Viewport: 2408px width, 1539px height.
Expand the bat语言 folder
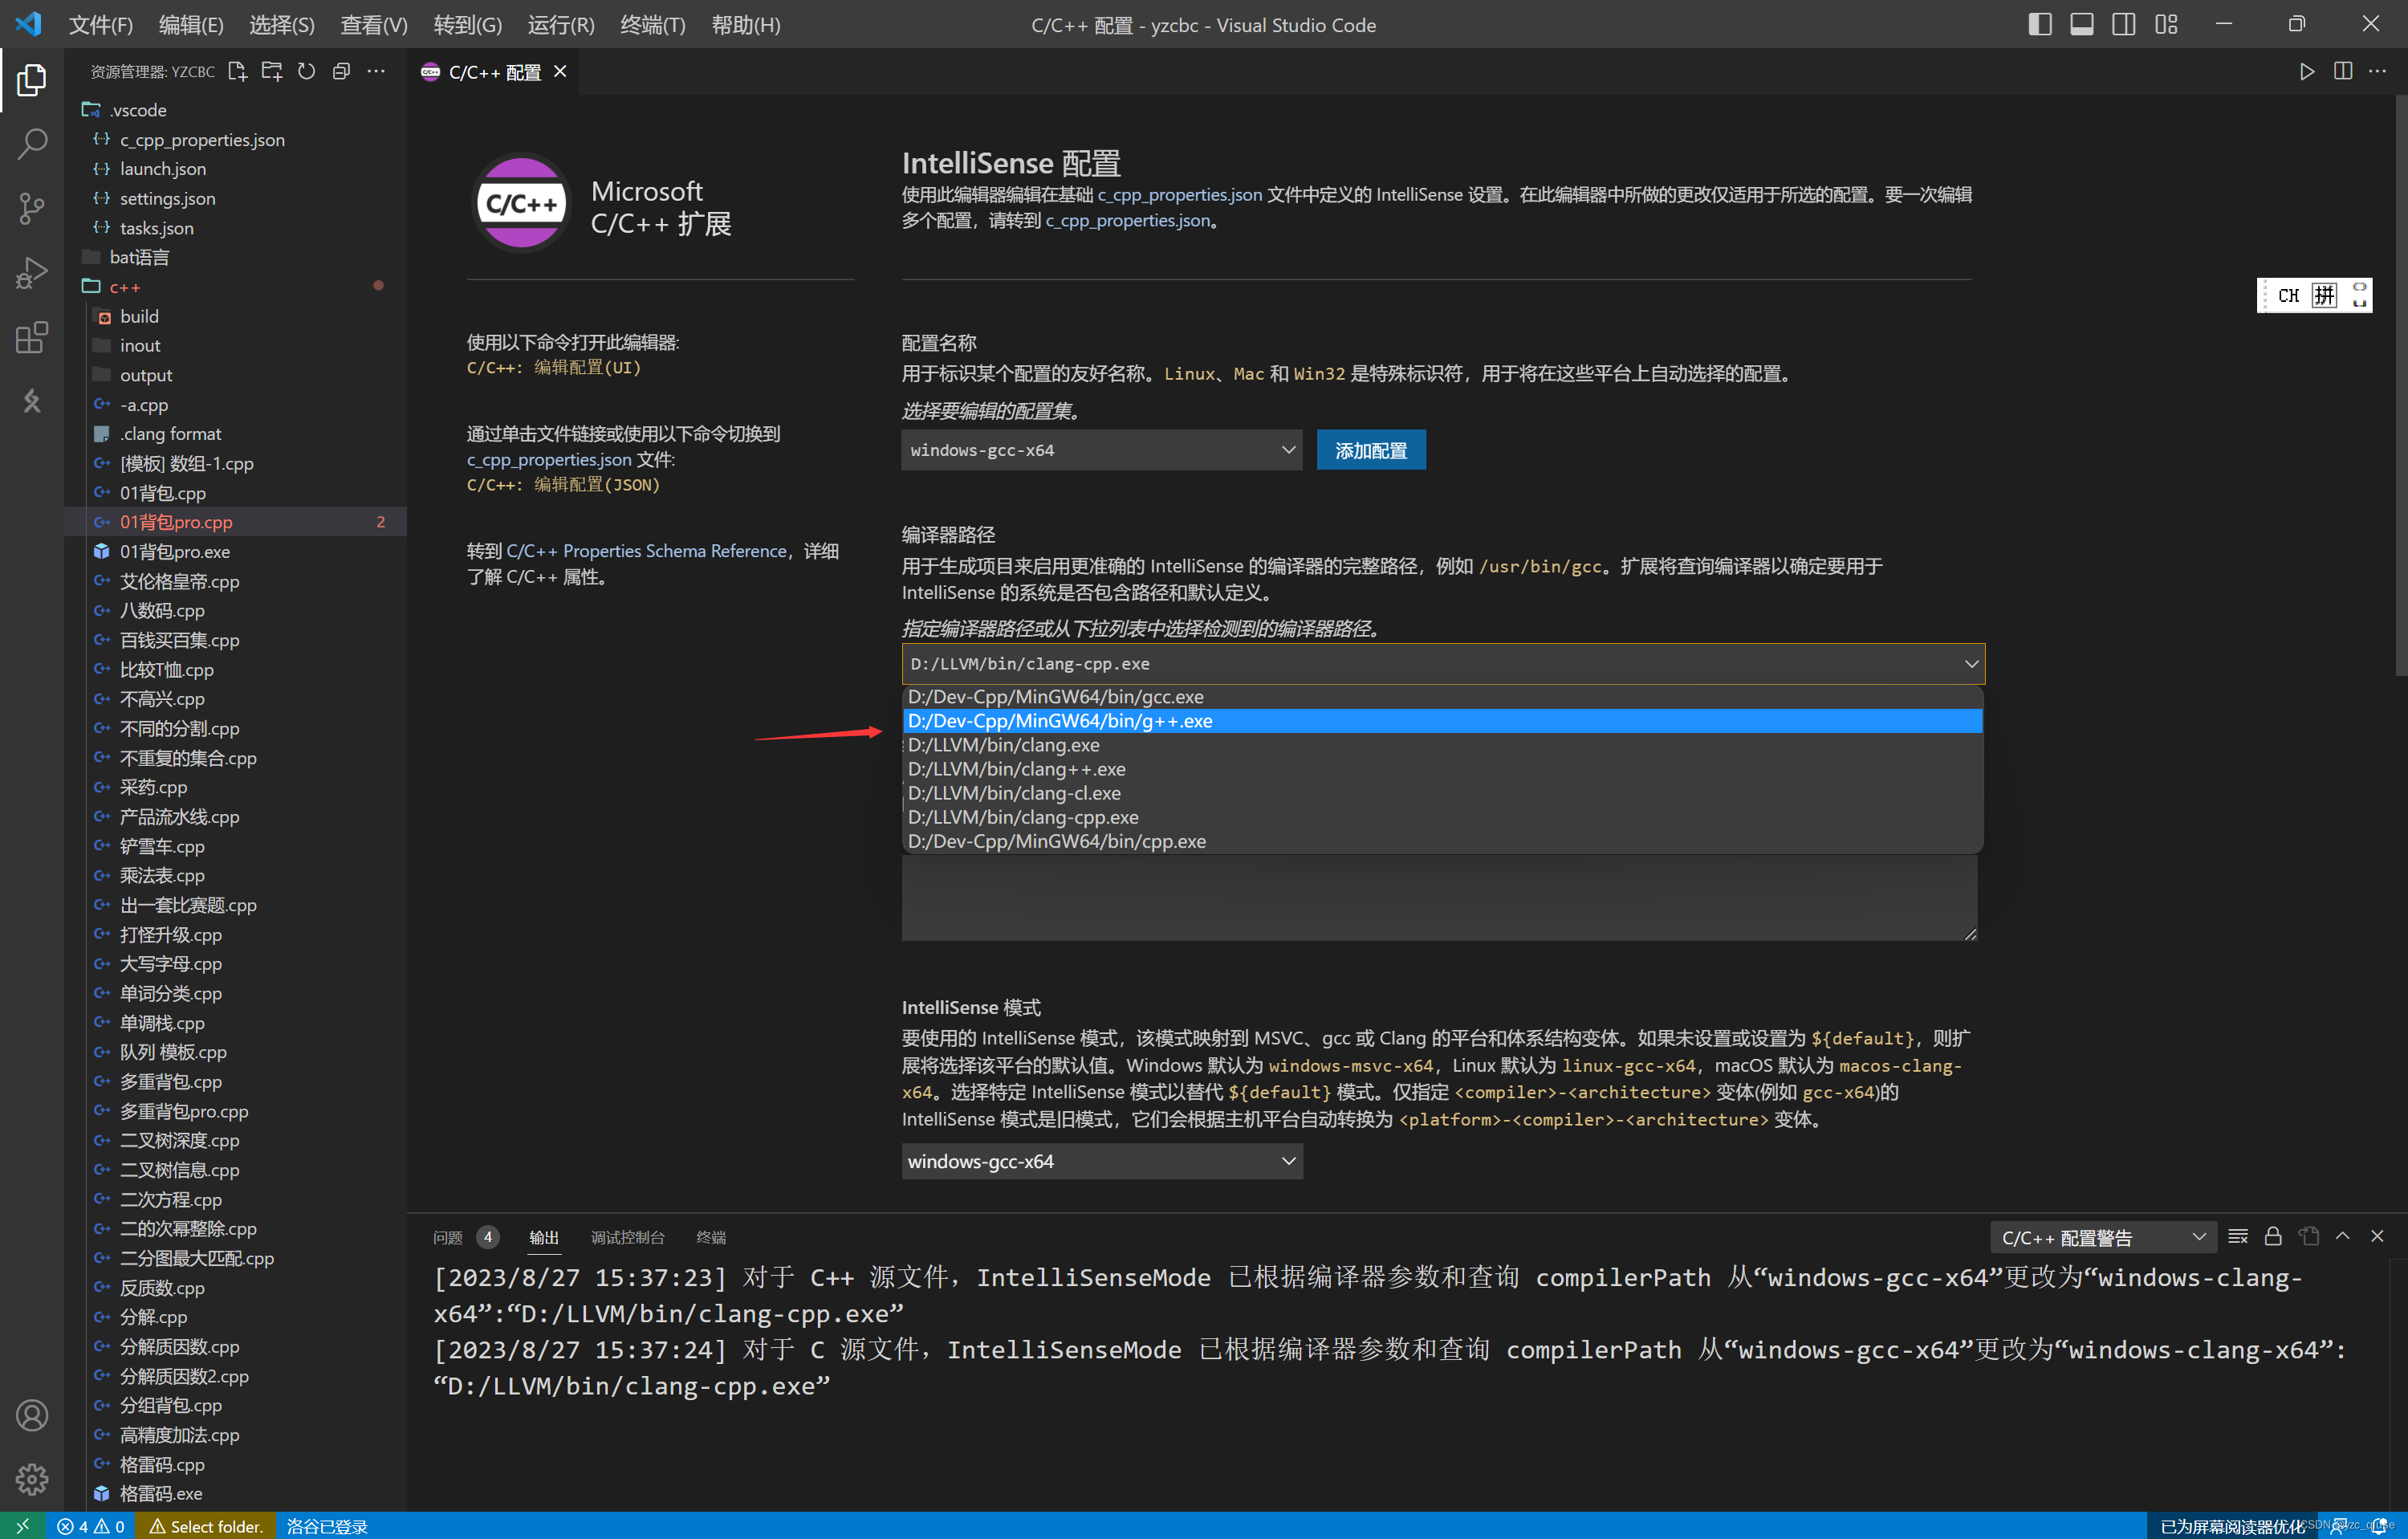(235, 257)
